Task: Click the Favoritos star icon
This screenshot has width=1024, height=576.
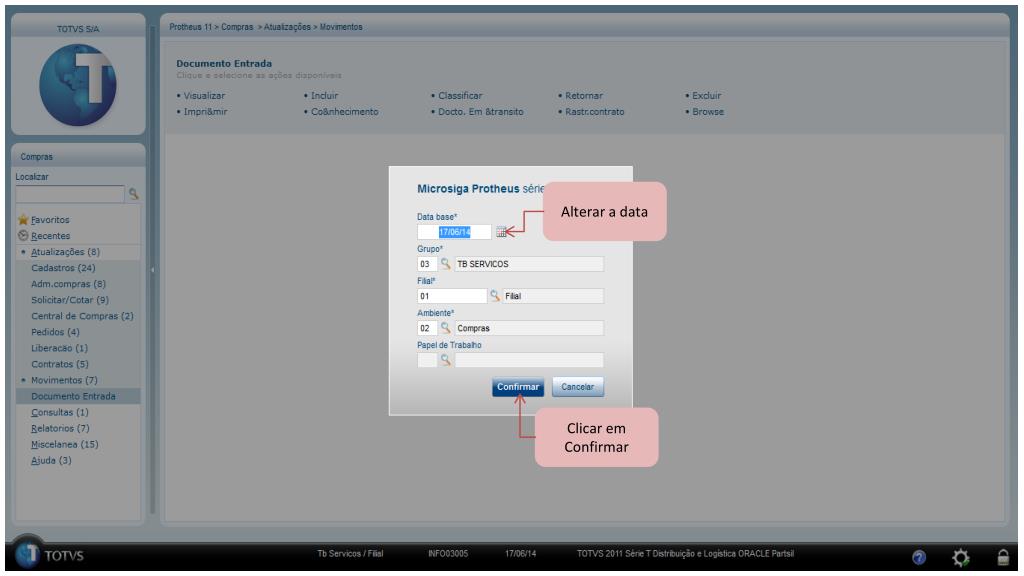Action: pyautogui.click(x=24, y=219)
